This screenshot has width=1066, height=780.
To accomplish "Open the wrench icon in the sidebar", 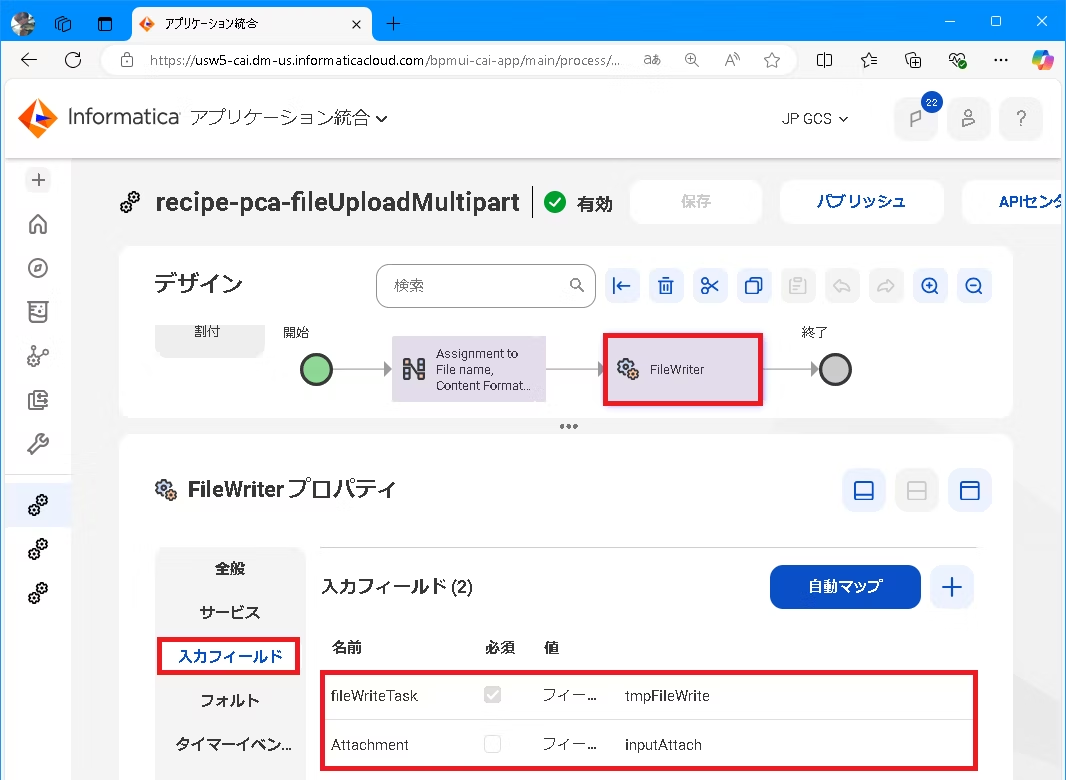I will pos(38,443).
